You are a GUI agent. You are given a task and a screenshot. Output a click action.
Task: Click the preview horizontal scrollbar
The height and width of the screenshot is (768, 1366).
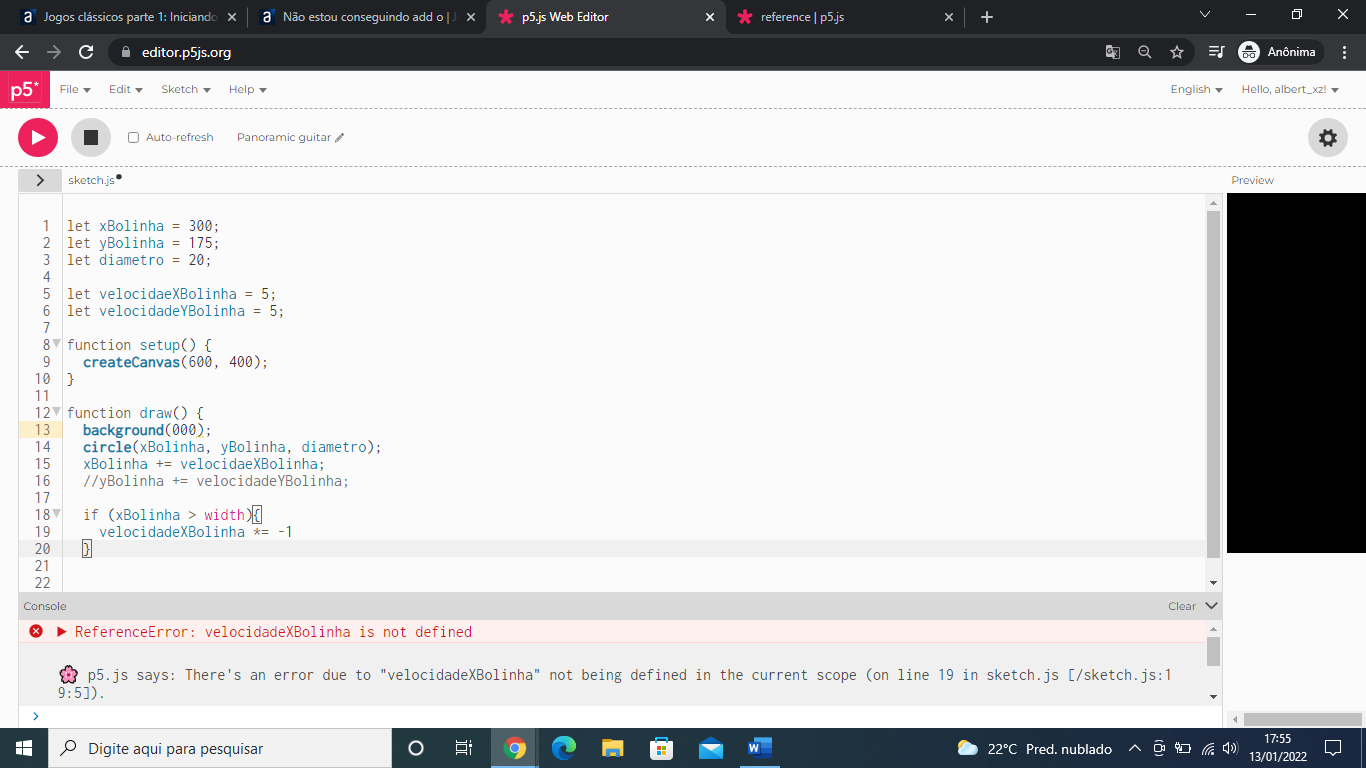[x=1304, y=719]
